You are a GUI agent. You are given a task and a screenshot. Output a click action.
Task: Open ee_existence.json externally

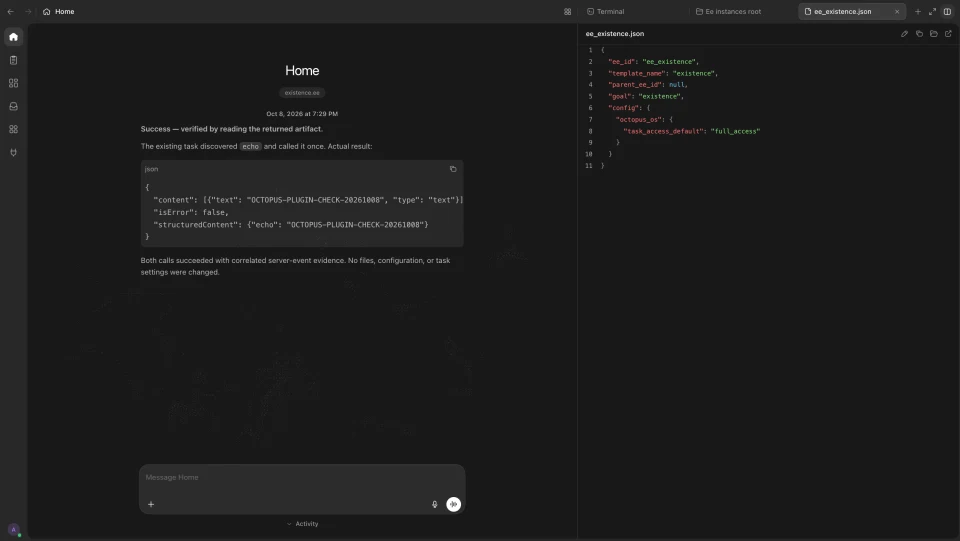(x=948, y=34)
